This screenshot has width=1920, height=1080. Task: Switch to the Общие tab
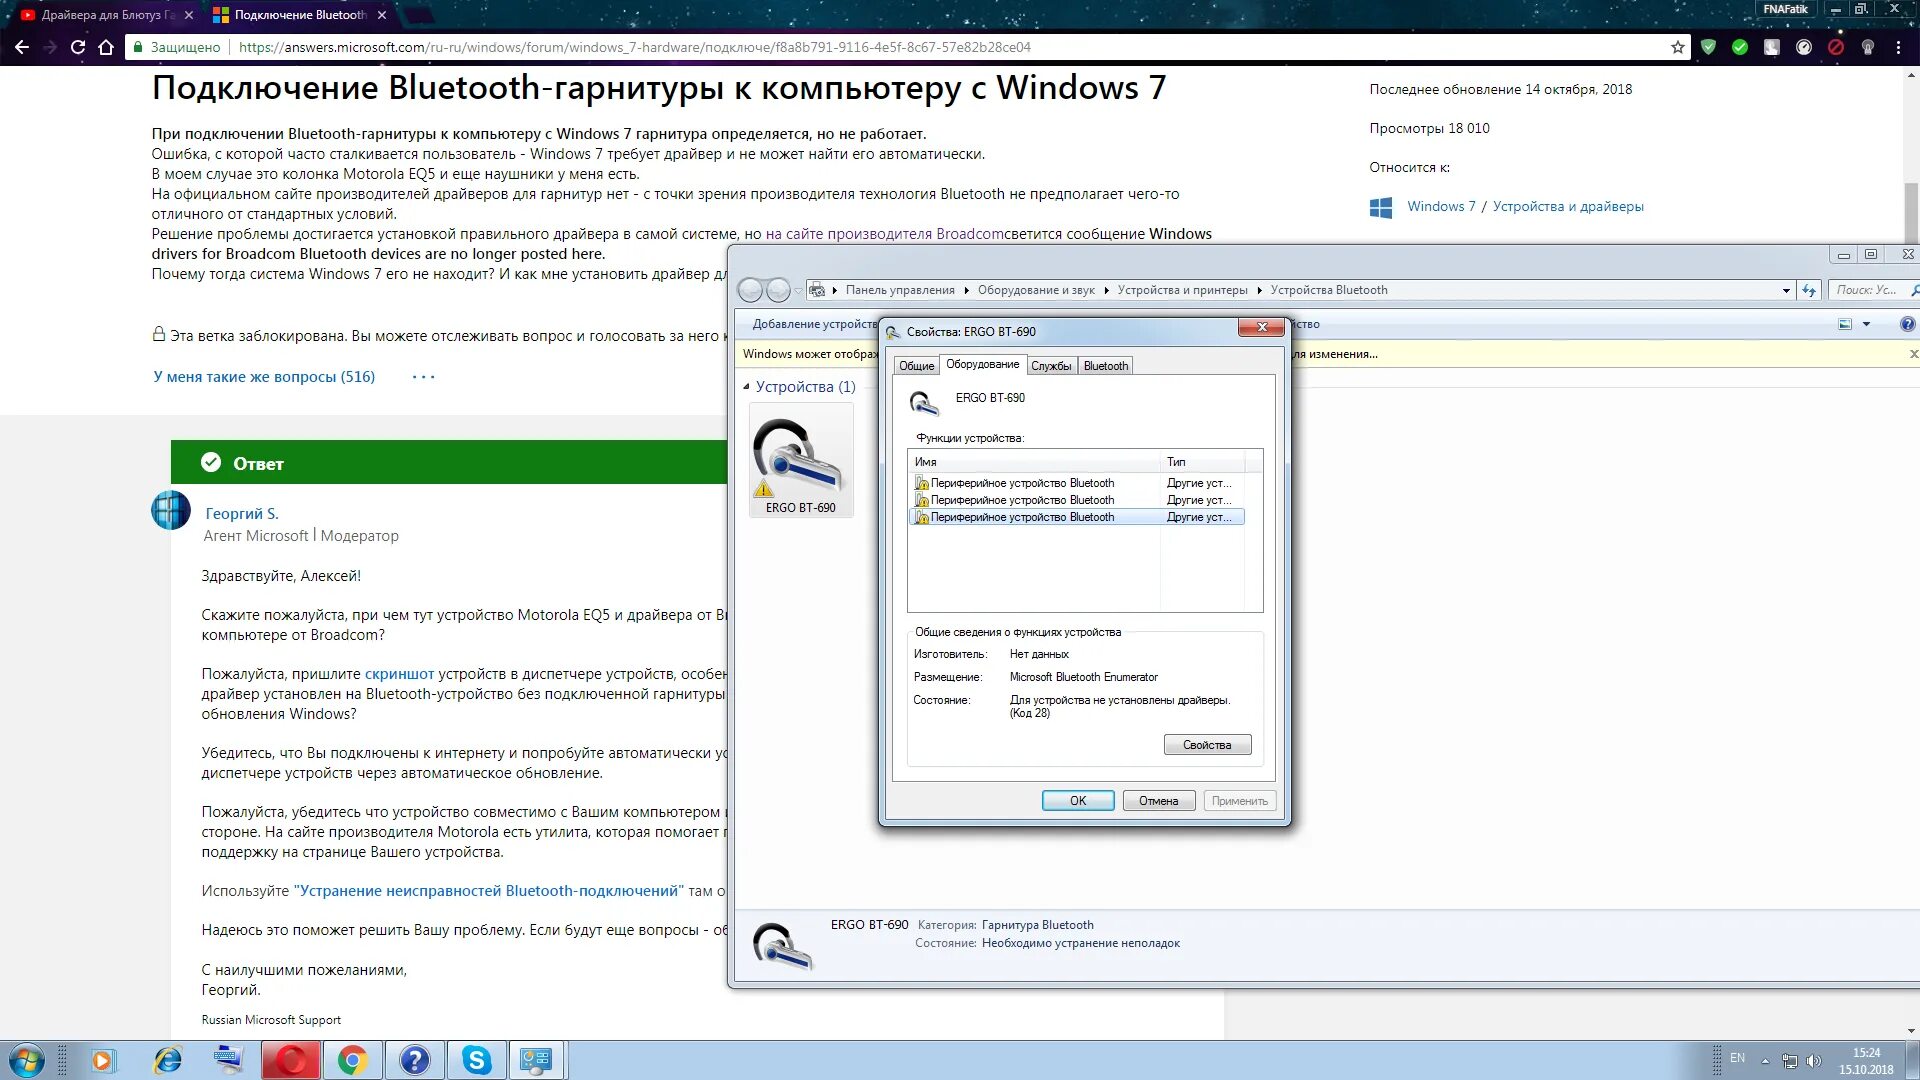(x=916, y=366)
